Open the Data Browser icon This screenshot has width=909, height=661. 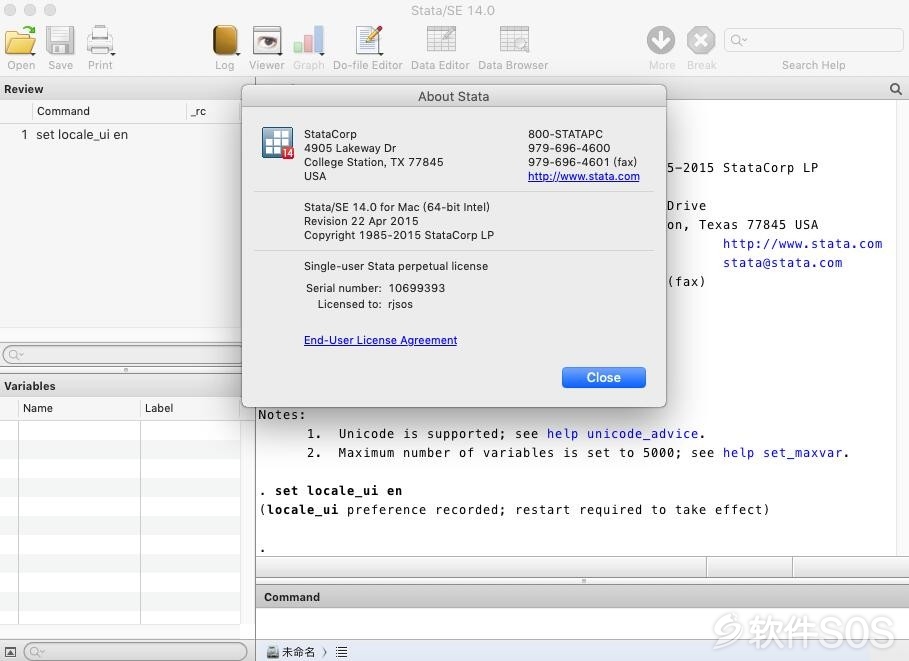514,41
